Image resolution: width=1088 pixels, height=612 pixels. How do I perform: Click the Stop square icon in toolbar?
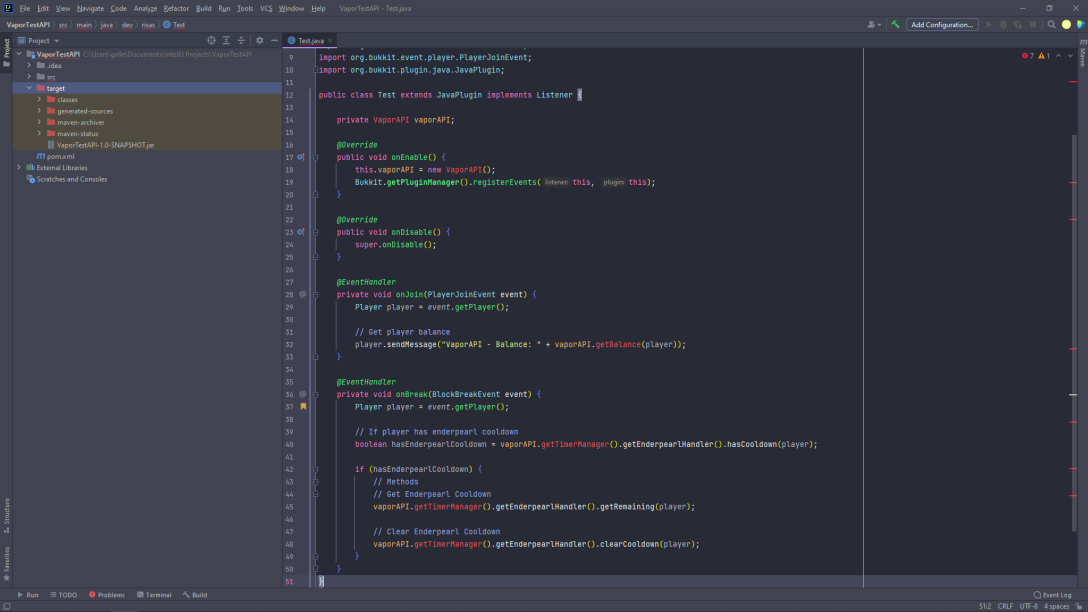tap(1032, 24)
